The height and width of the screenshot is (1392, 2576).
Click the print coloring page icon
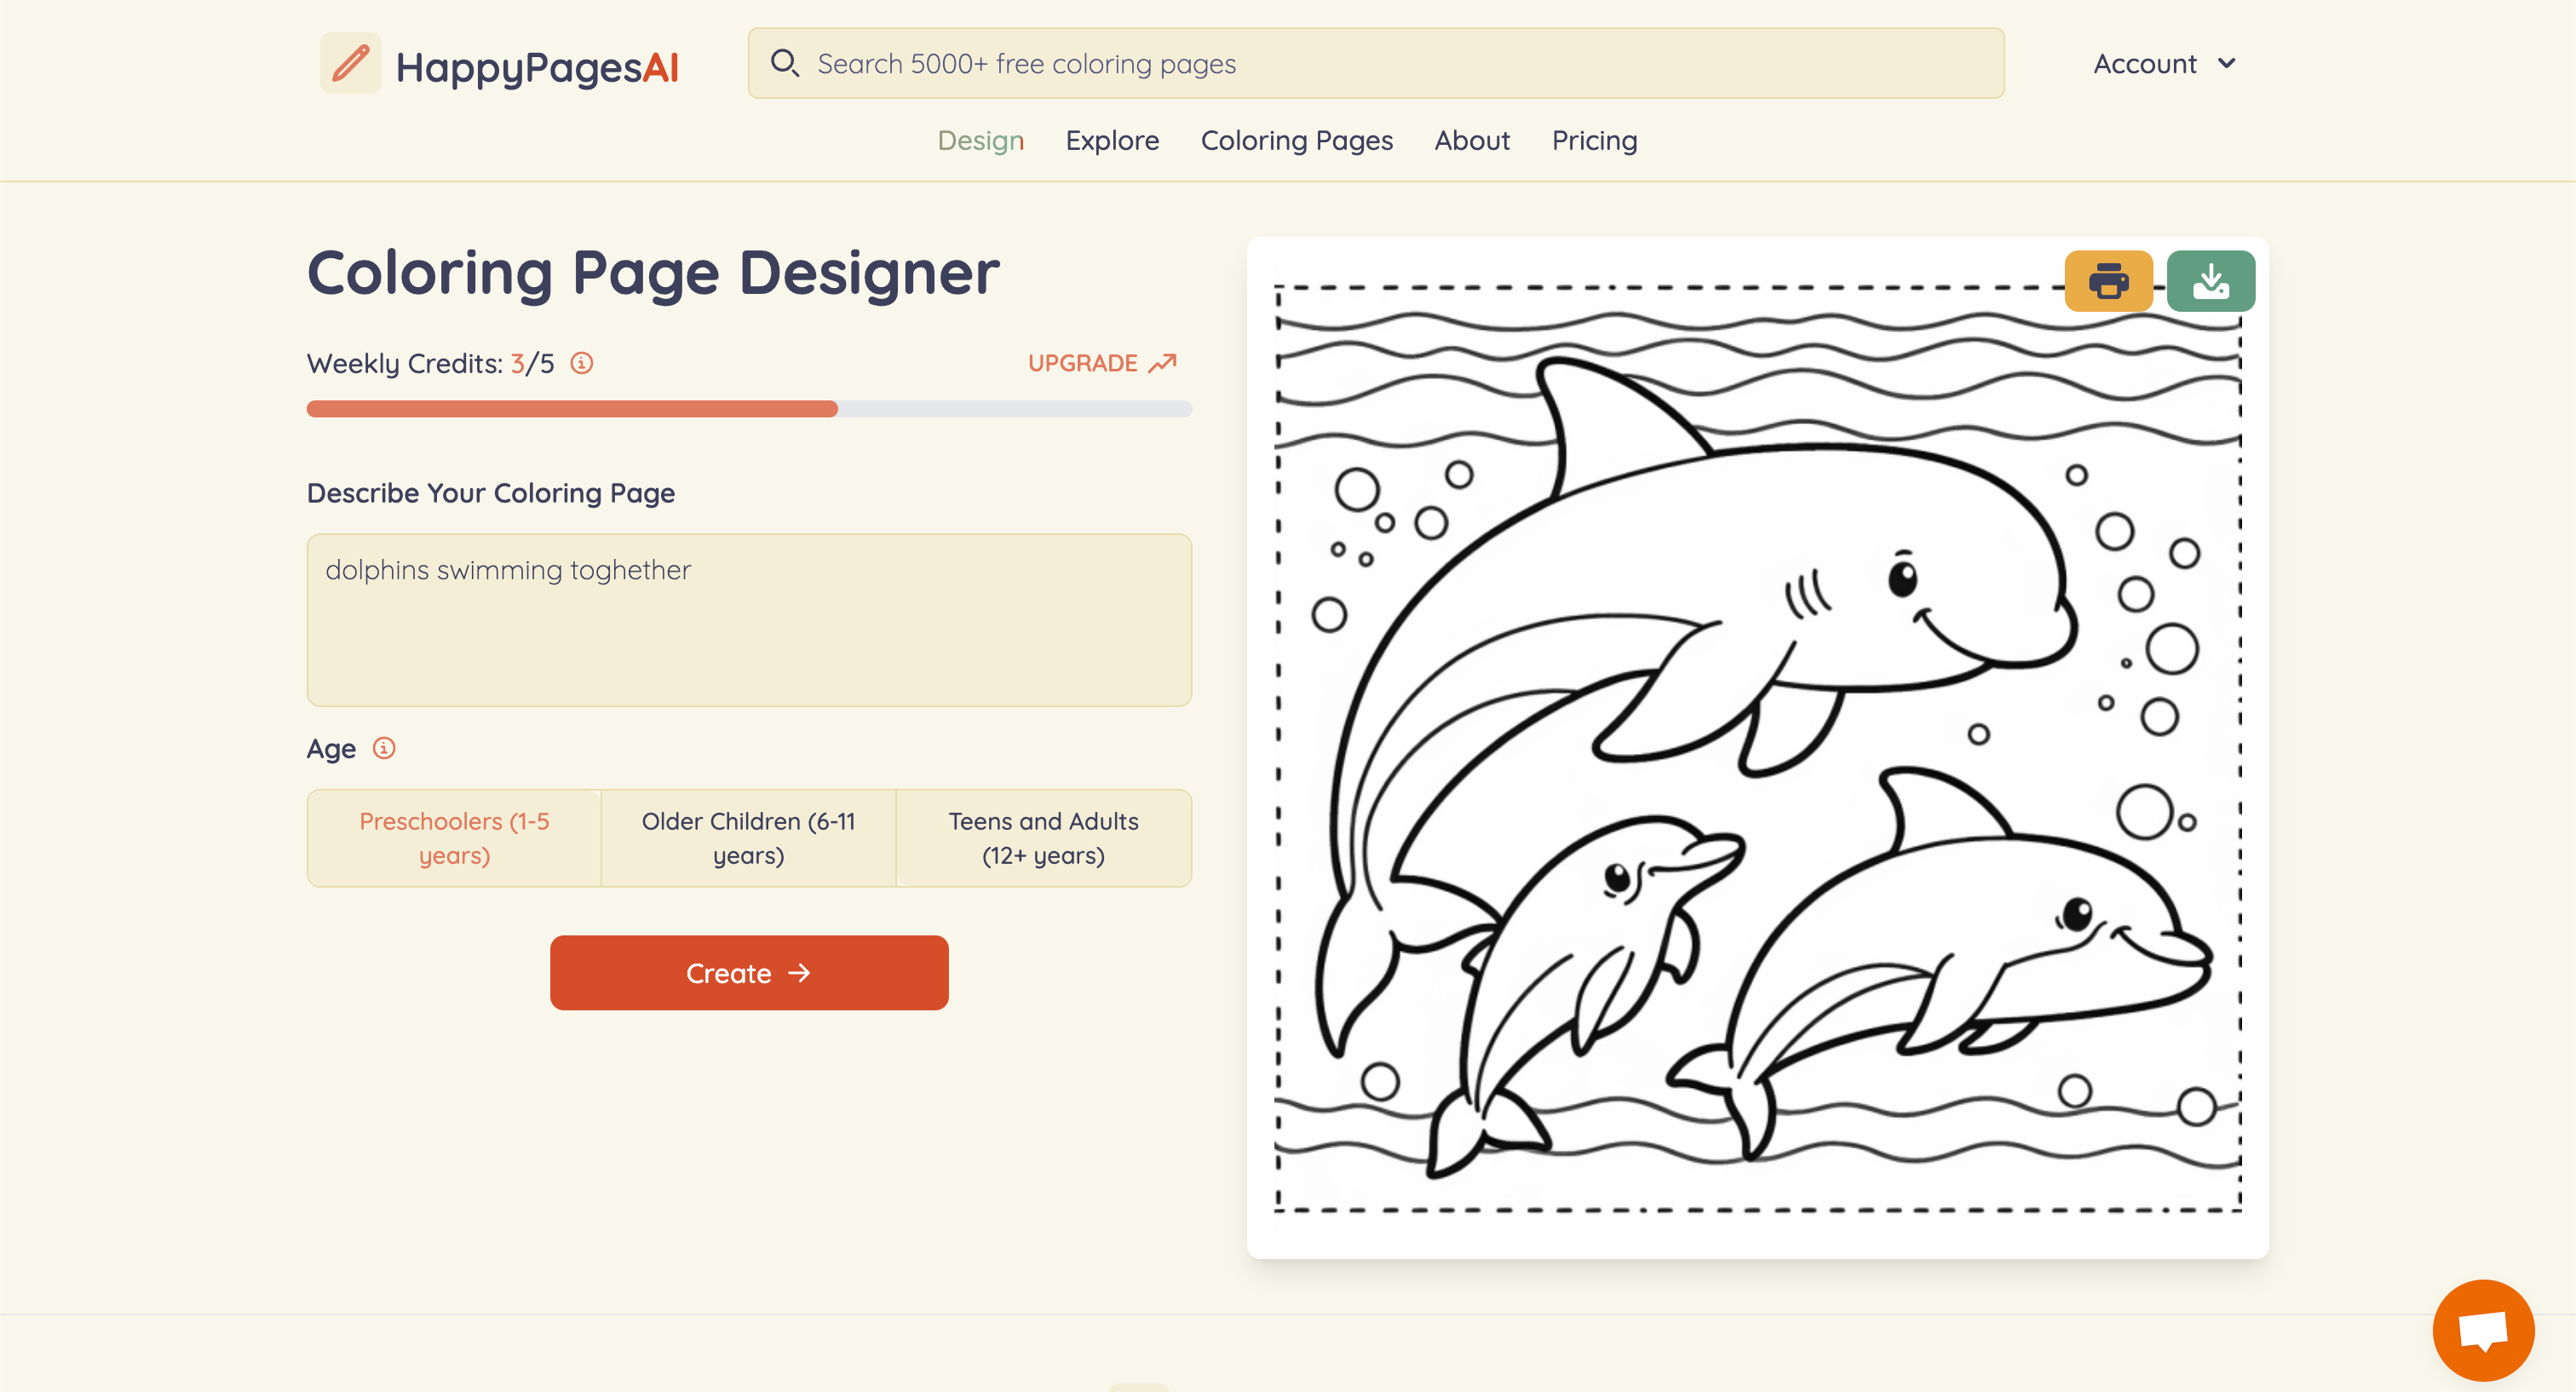pyautogui.click(x=2108, y=281)
